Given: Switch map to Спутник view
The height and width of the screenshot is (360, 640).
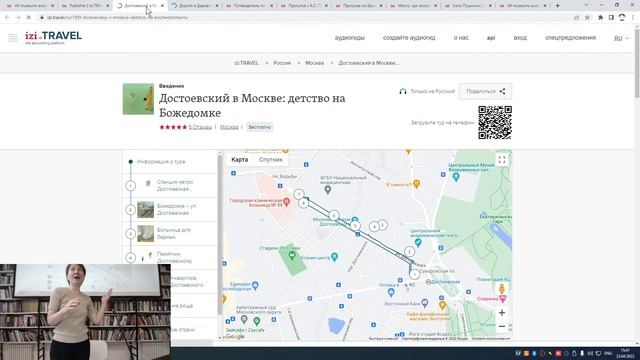Looking at the screenshot, I should pos(271,160).
